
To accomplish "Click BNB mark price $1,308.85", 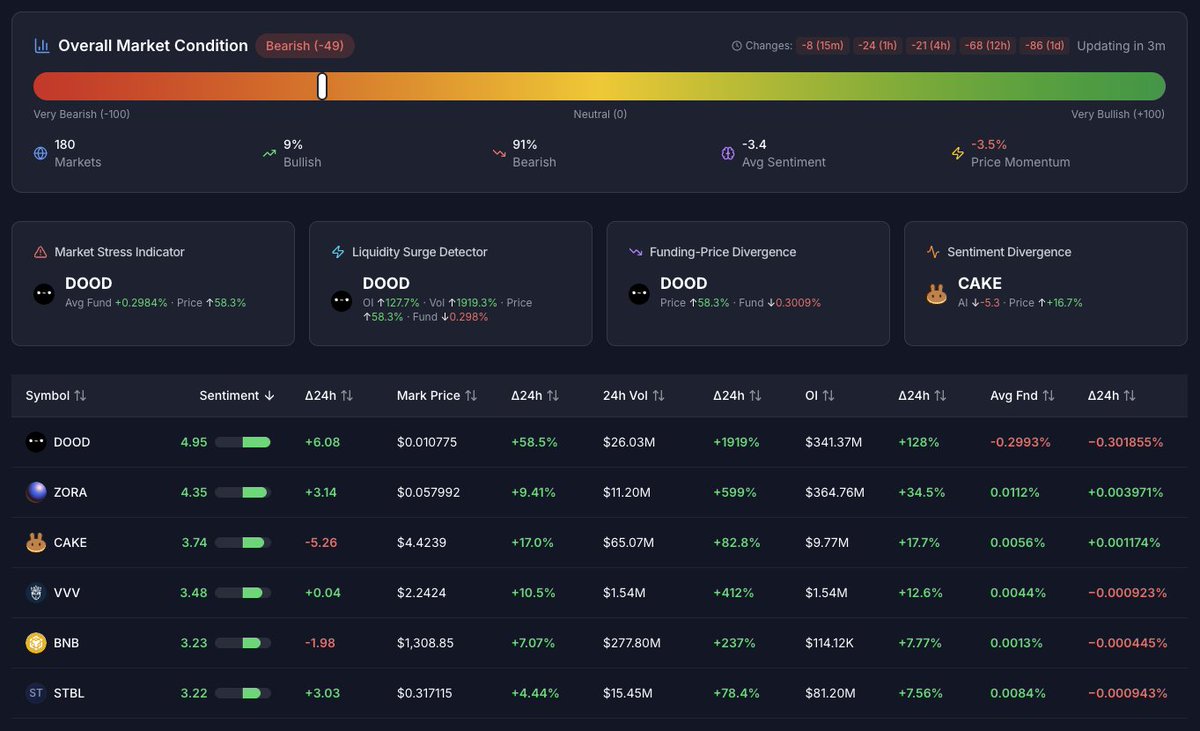I will coord(425,643).
